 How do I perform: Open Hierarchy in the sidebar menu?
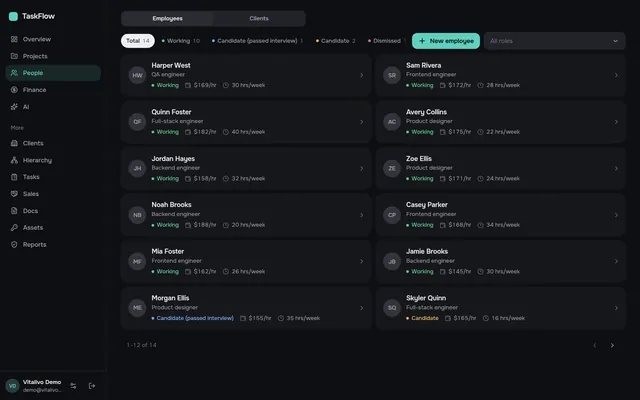coord(53,160)
